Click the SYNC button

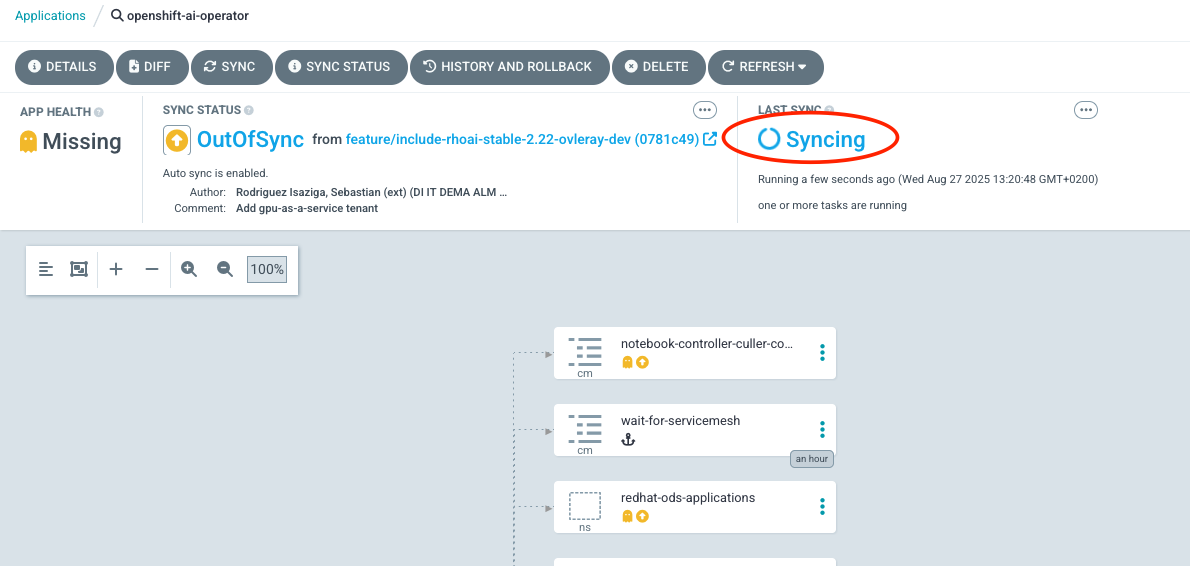click(229, 67)
